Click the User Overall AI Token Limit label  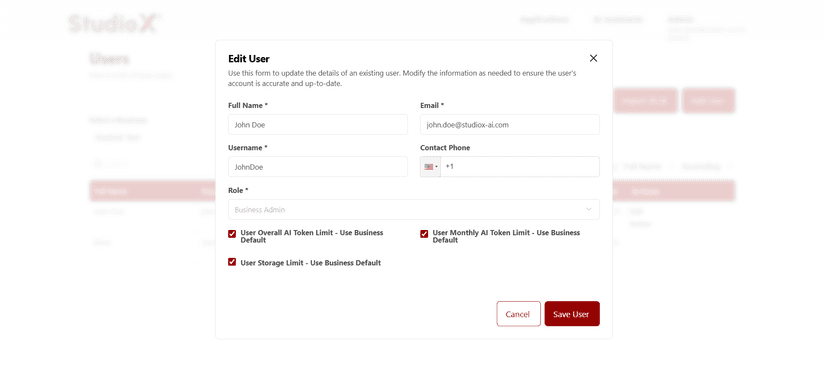pos(312,236)
